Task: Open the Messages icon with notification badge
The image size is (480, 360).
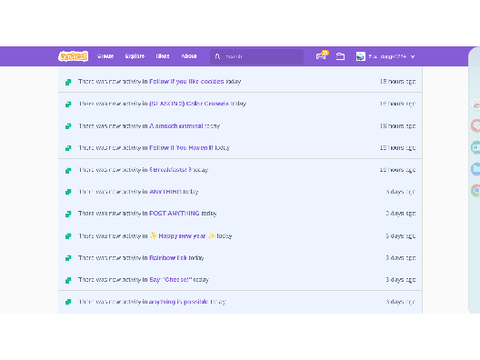Action: tap(322, 56)
